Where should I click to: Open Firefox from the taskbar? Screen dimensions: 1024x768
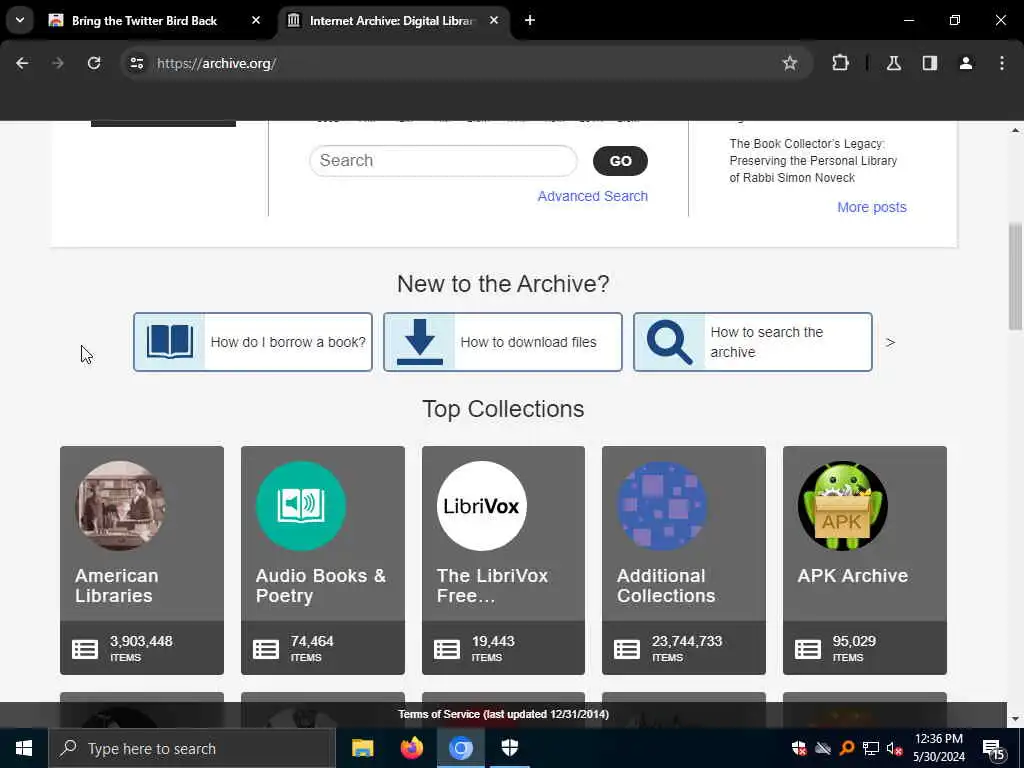411,748
